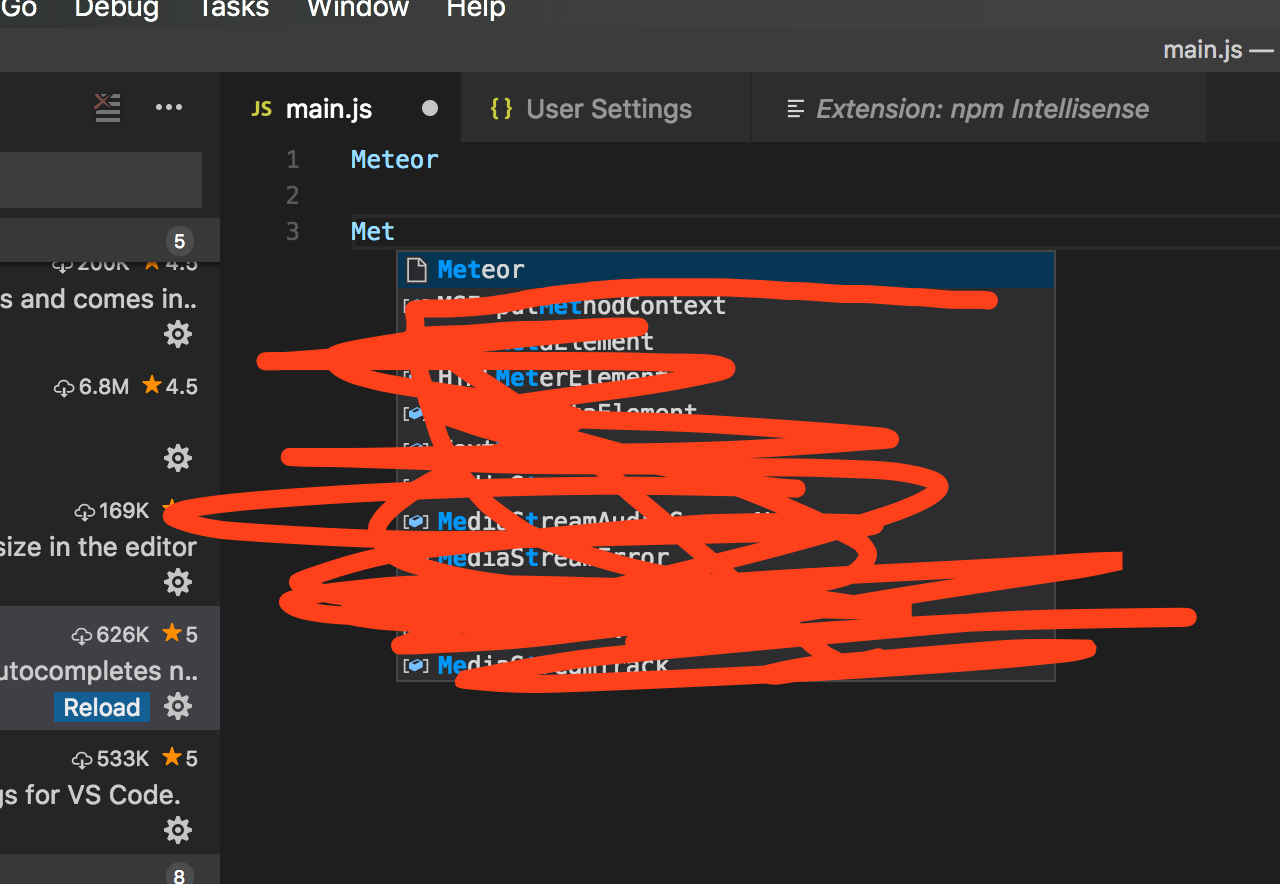
Task: Clear the extensions search filter
Action: pos(107,108)
